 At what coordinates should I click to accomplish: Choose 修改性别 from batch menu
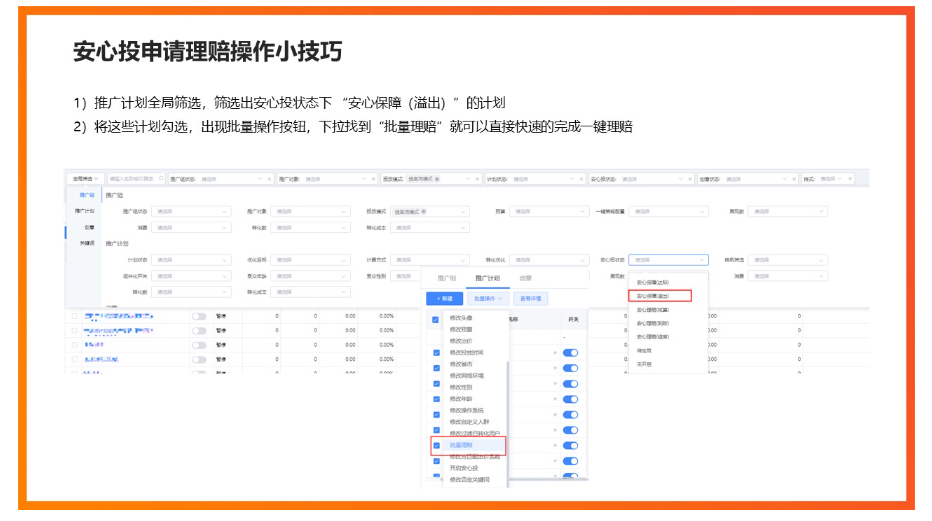[461, 387]
